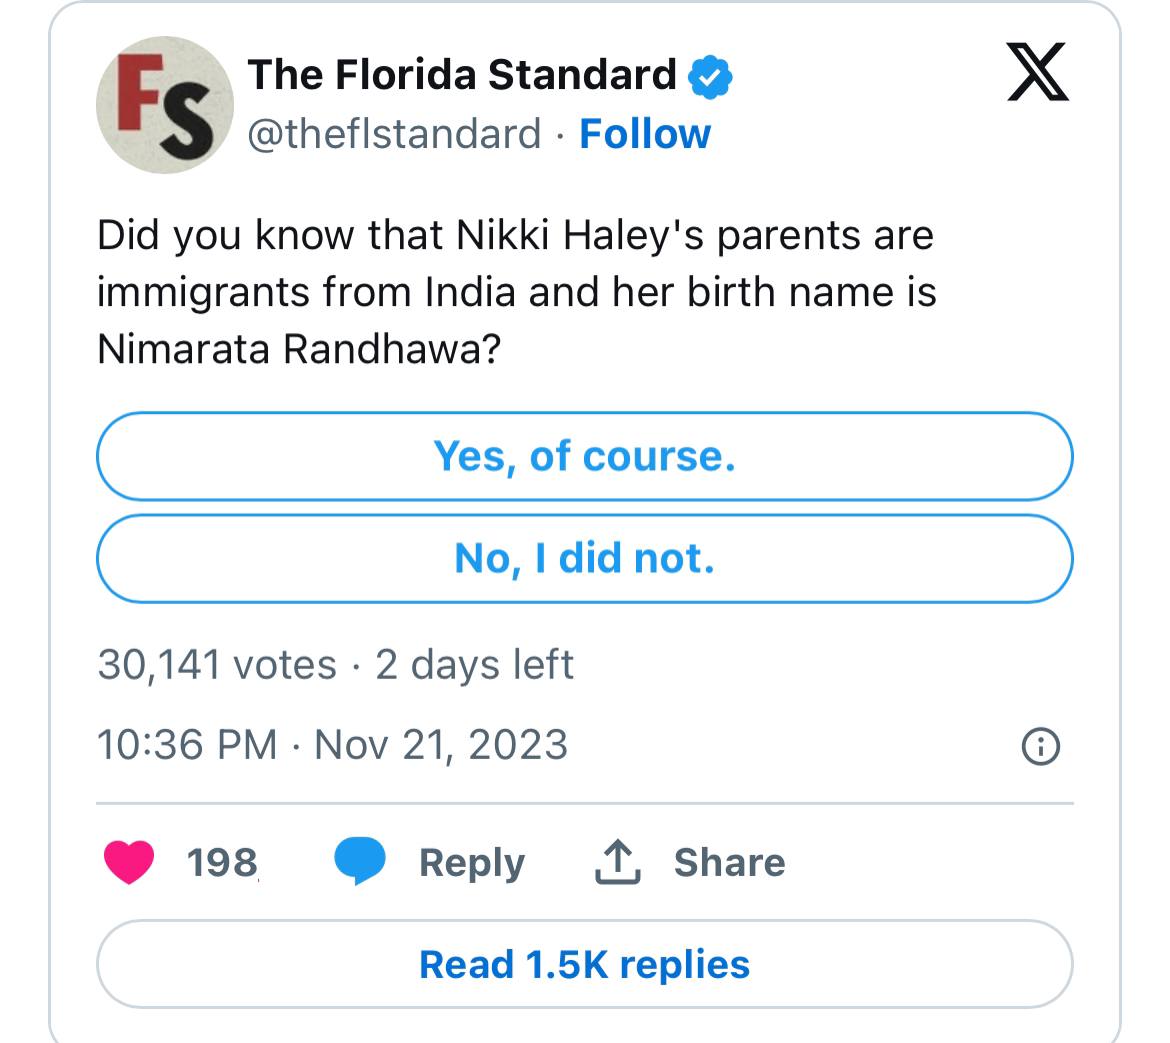
Task: Click the 30,141 votes count
Action: [217, 665]
